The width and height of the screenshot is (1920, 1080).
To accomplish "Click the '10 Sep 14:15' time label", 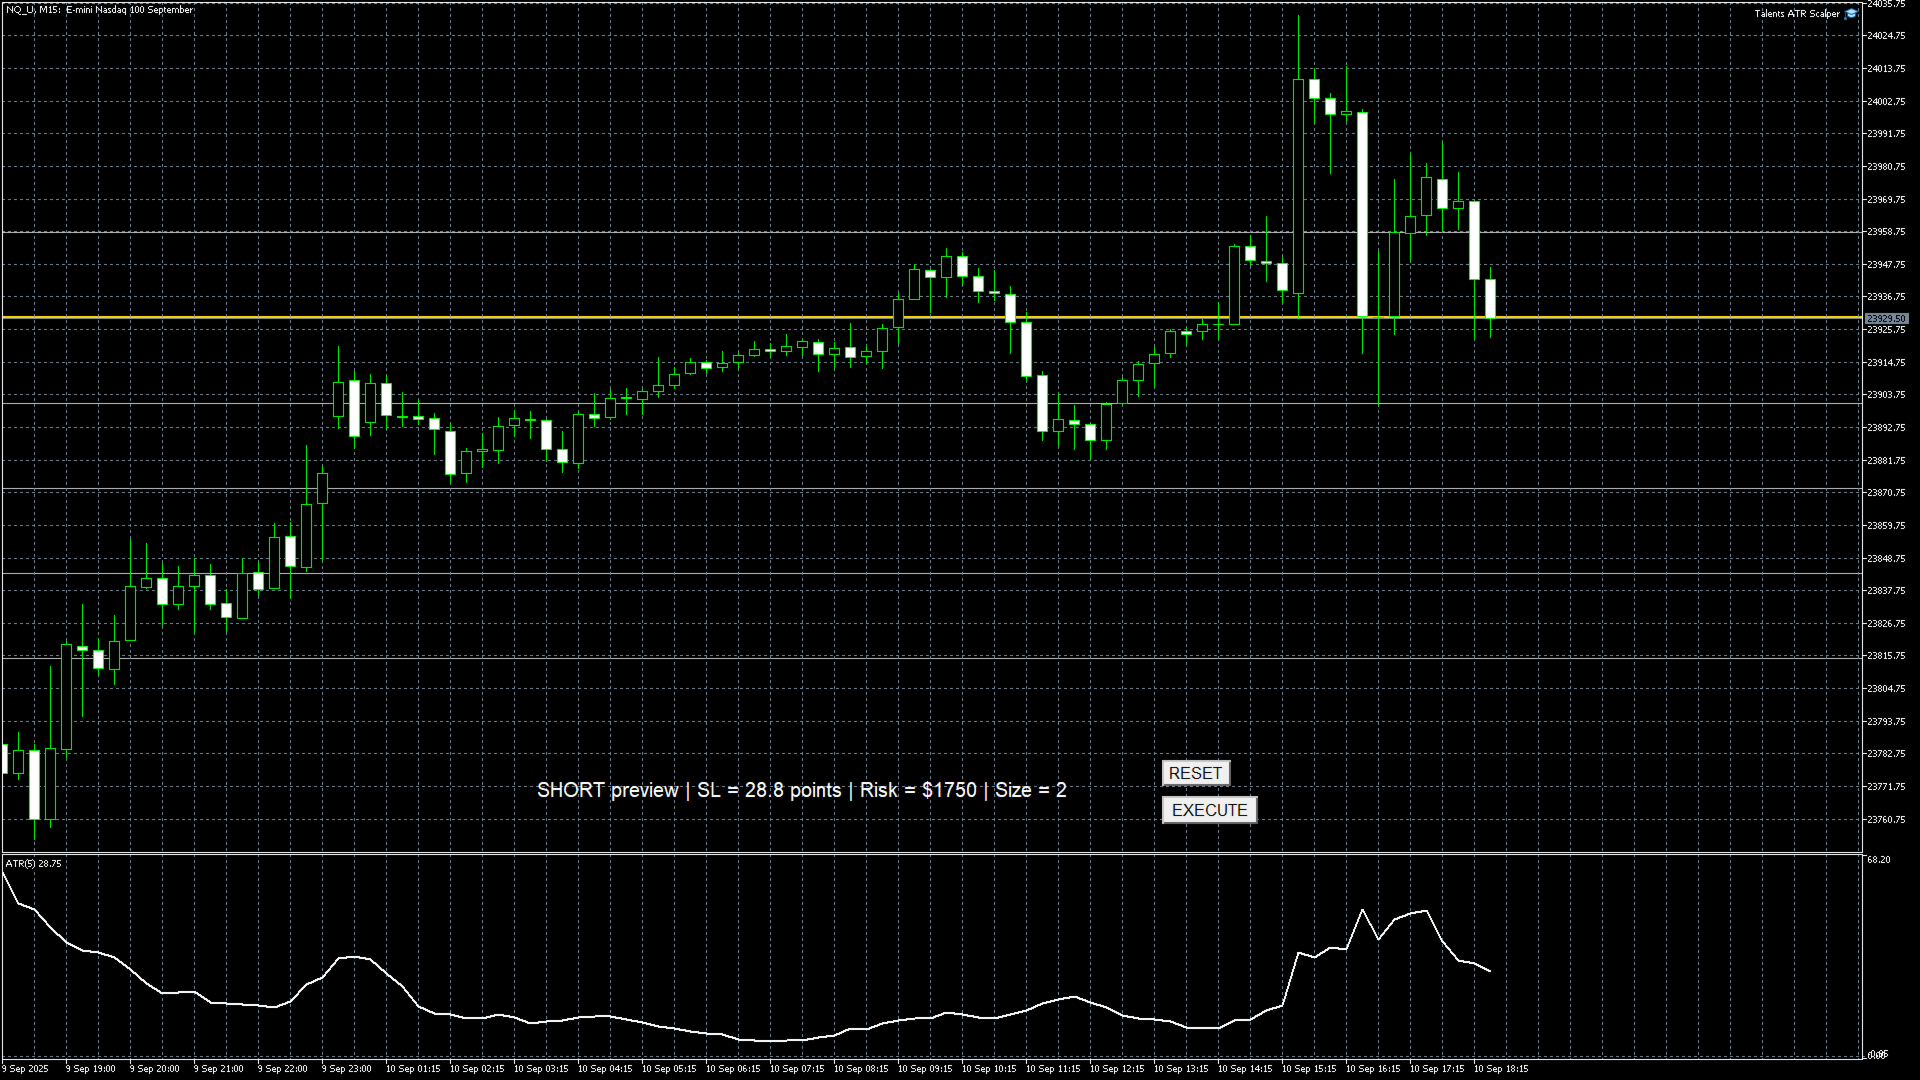I will tap(1245, 1069).
